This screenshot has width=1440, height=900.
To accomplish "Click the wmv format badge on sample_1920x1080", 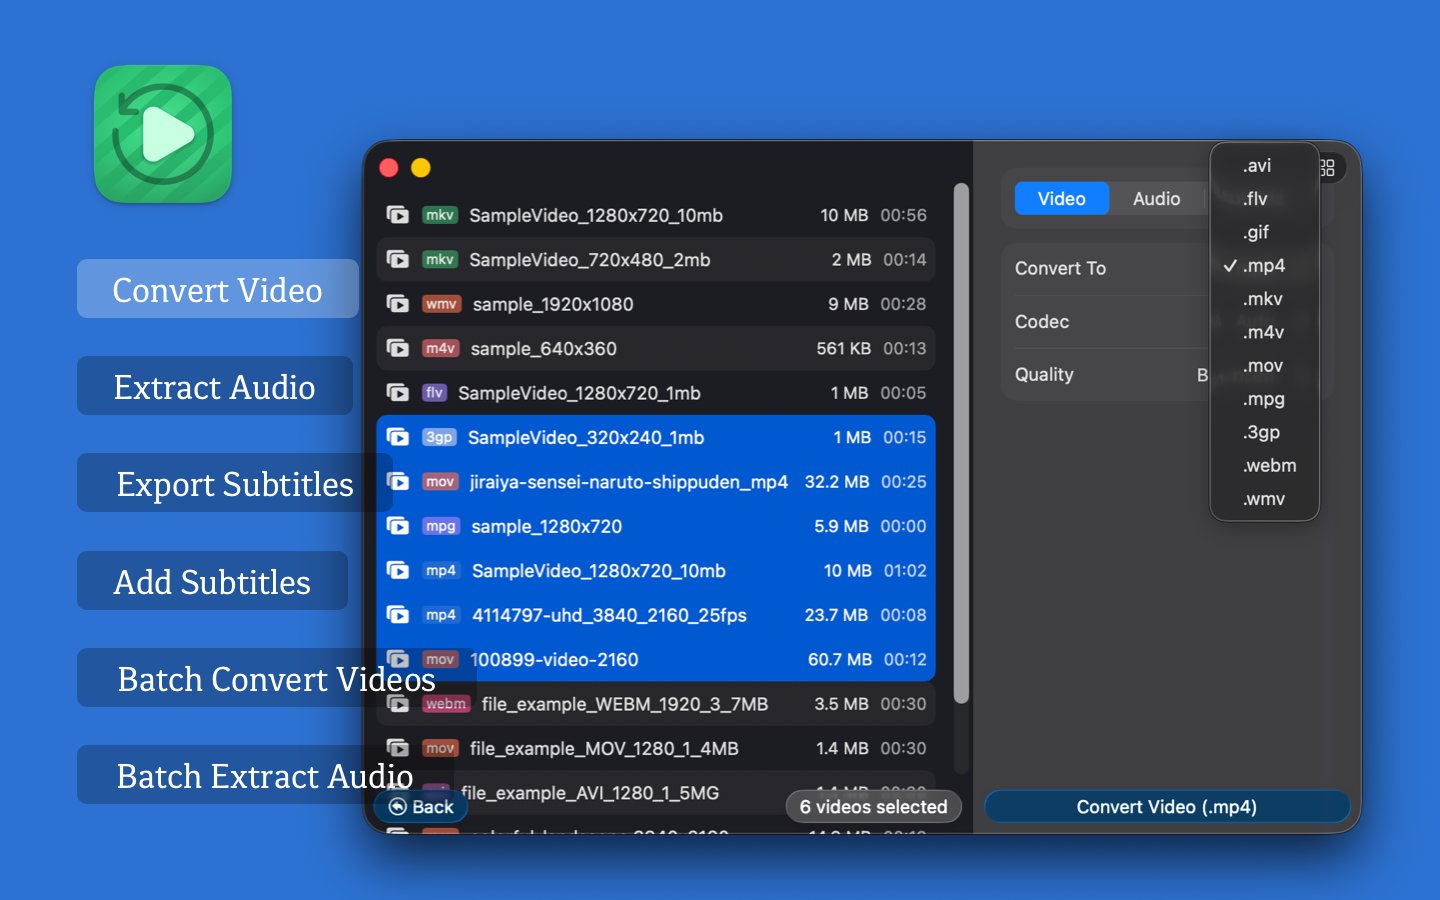I will 441,304.
